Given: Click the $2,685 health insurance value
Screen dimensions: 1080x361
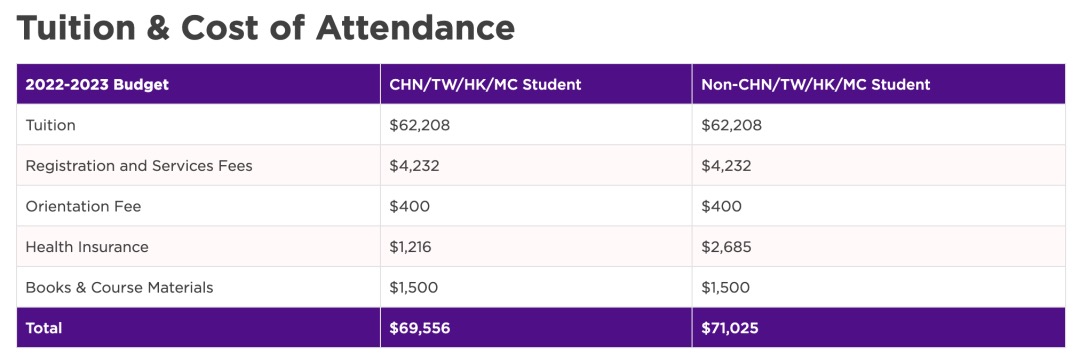Looking at the screenshot, I should coord(726,247).
